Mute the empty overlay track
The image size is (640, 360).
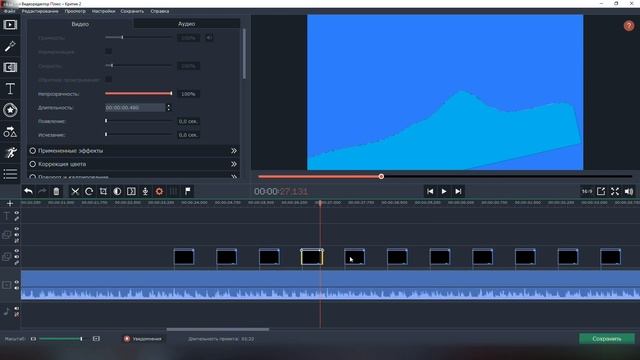(x=17, y=235)
